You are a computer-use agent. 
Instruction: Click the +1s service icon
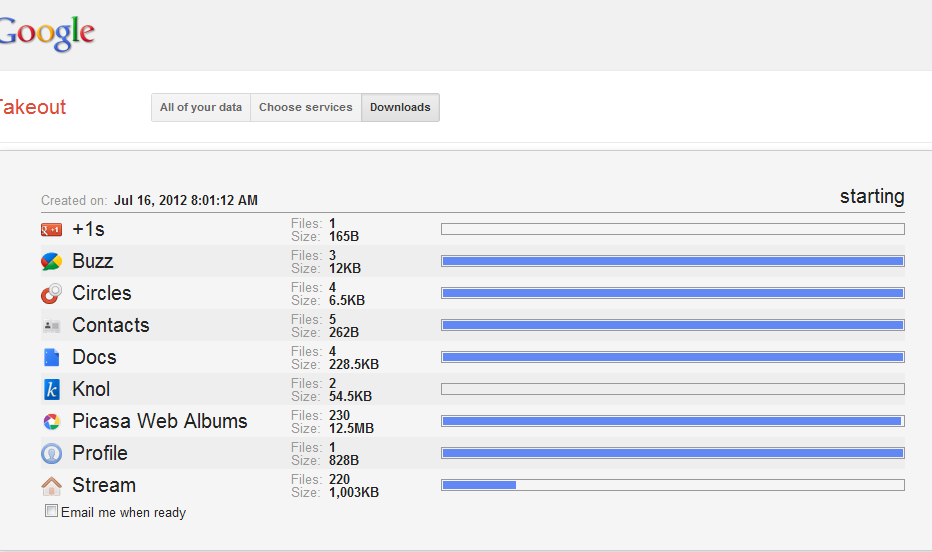pos(52,230)
